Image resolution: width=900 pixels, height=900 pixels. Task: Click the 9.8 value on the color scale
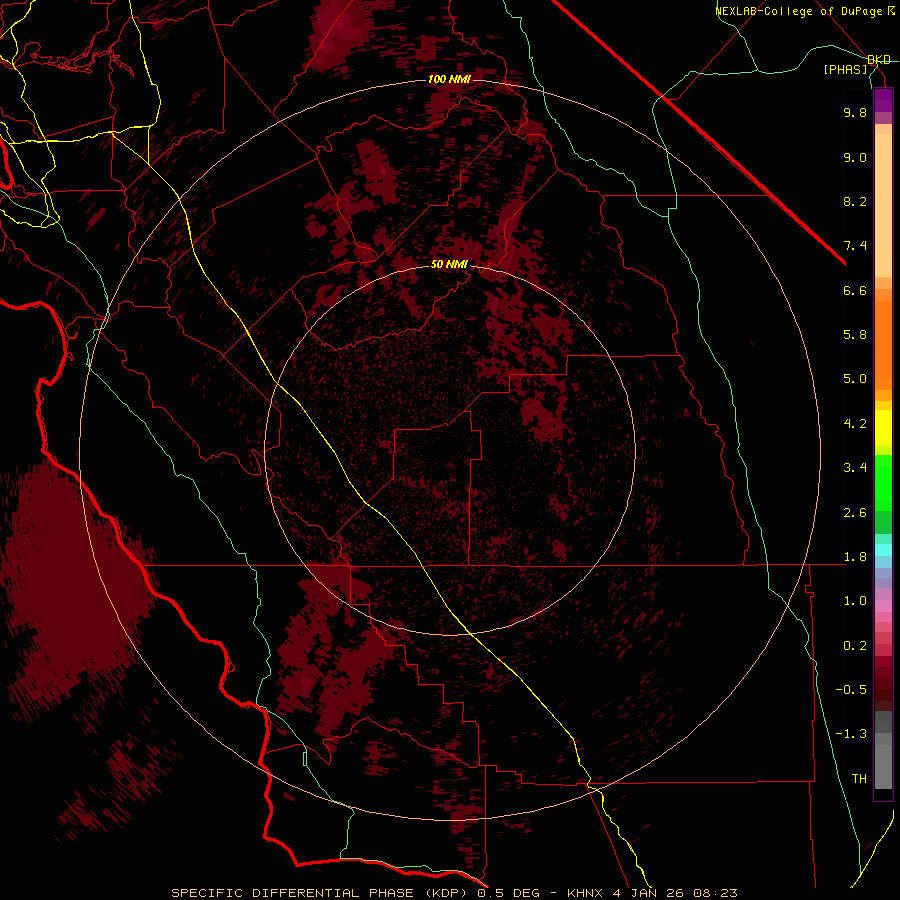tap(855, 112)
